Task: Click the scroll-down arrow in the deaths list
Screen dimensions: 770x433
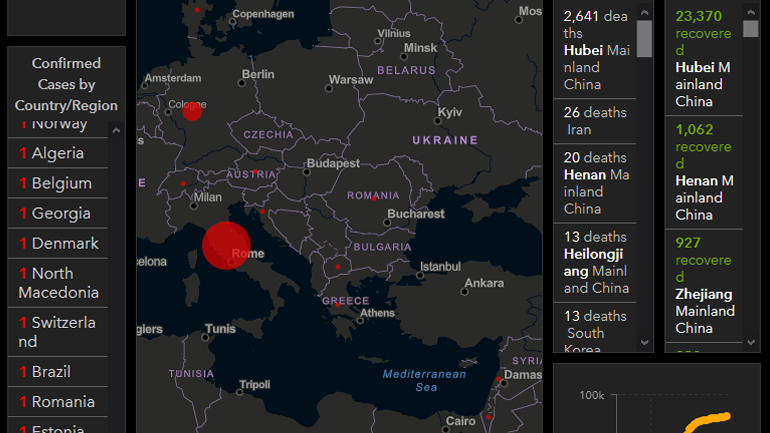Action: pyautogui.click(x=645, y=342)
